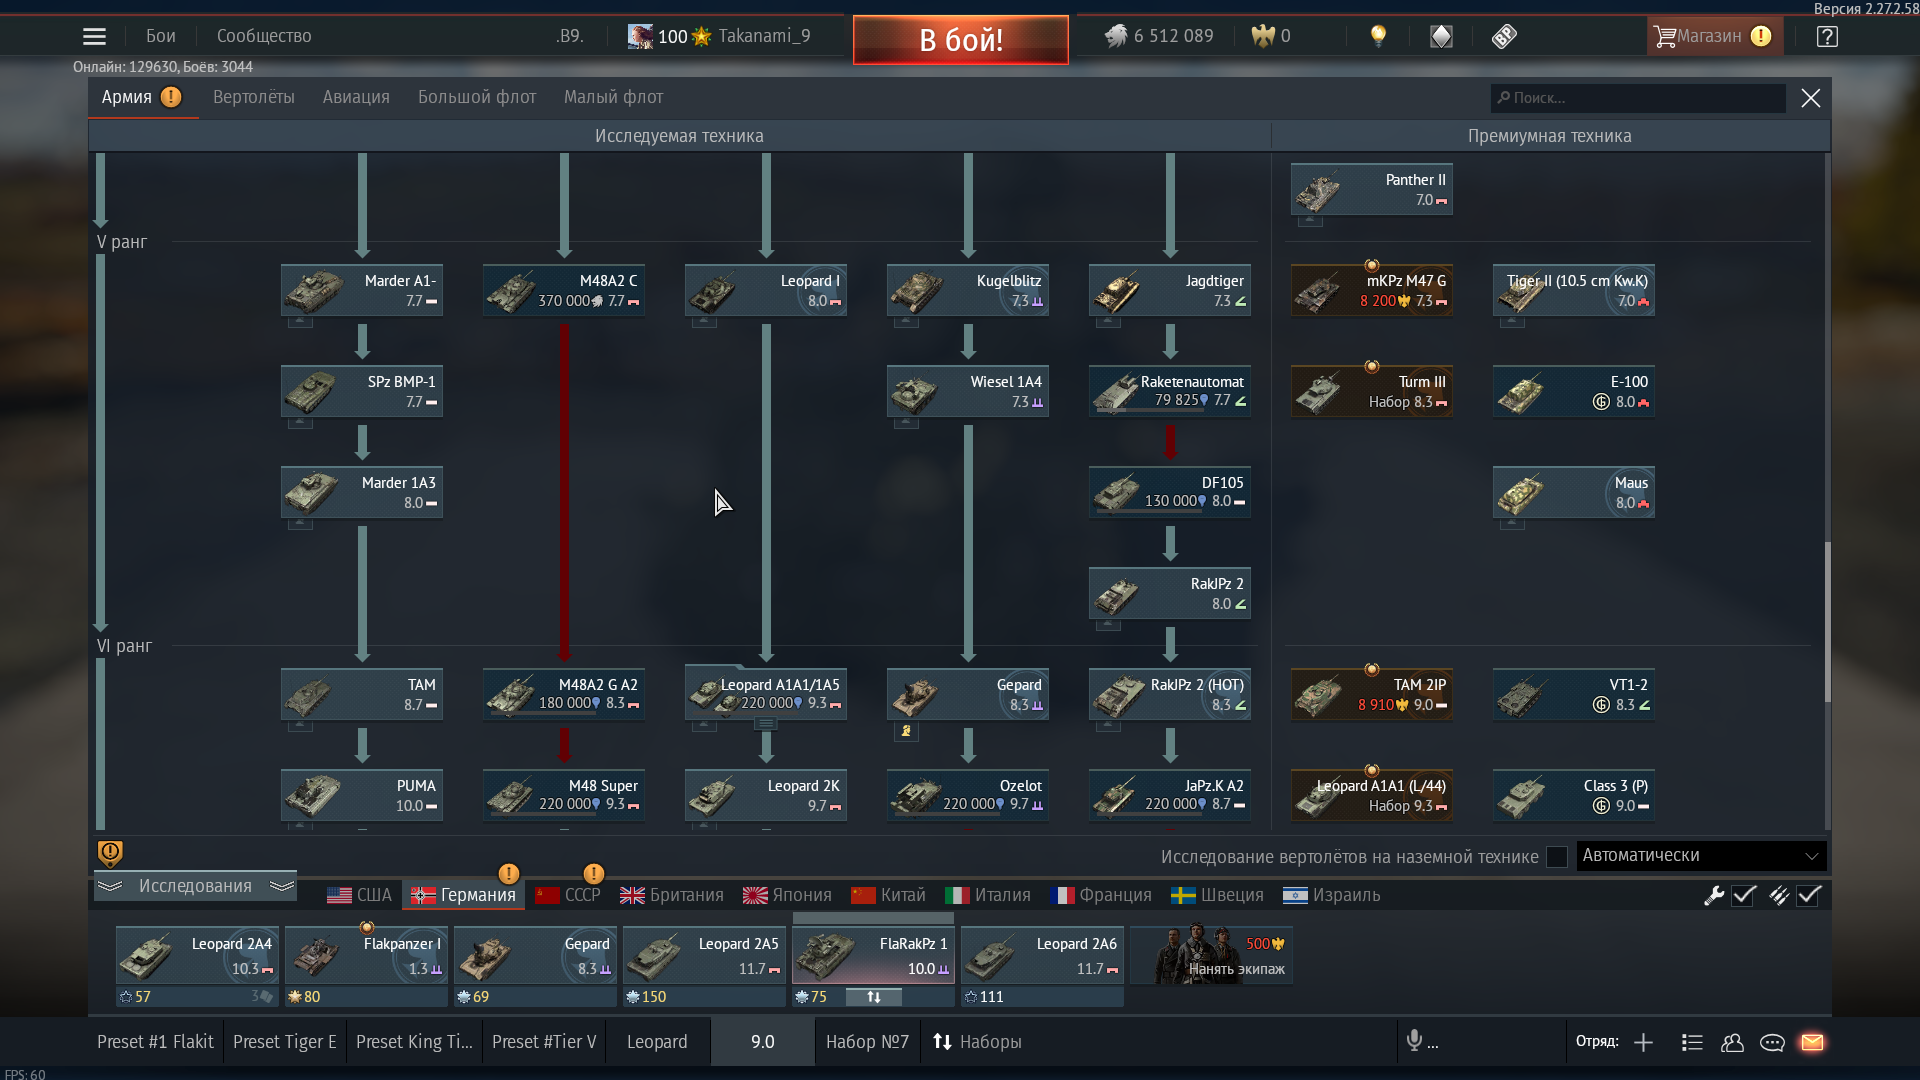Toggle the auto-ammo checkbox beside bullets

click(1808, 895)
